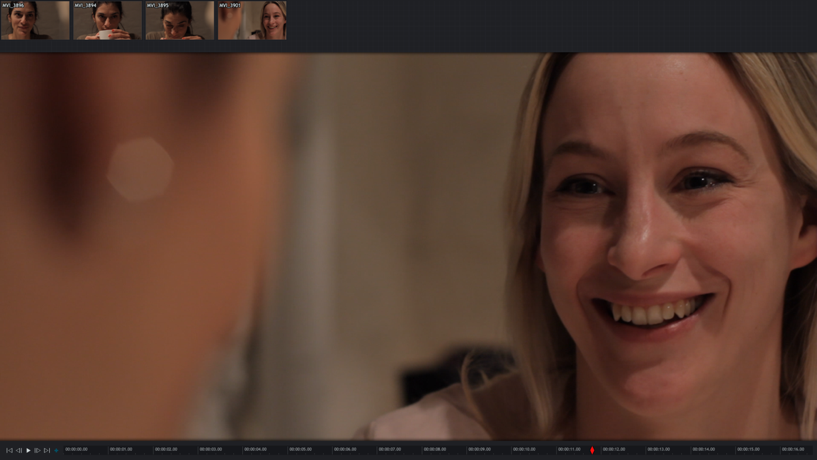Click the teal icon beside playback controls

click(57, 450)
